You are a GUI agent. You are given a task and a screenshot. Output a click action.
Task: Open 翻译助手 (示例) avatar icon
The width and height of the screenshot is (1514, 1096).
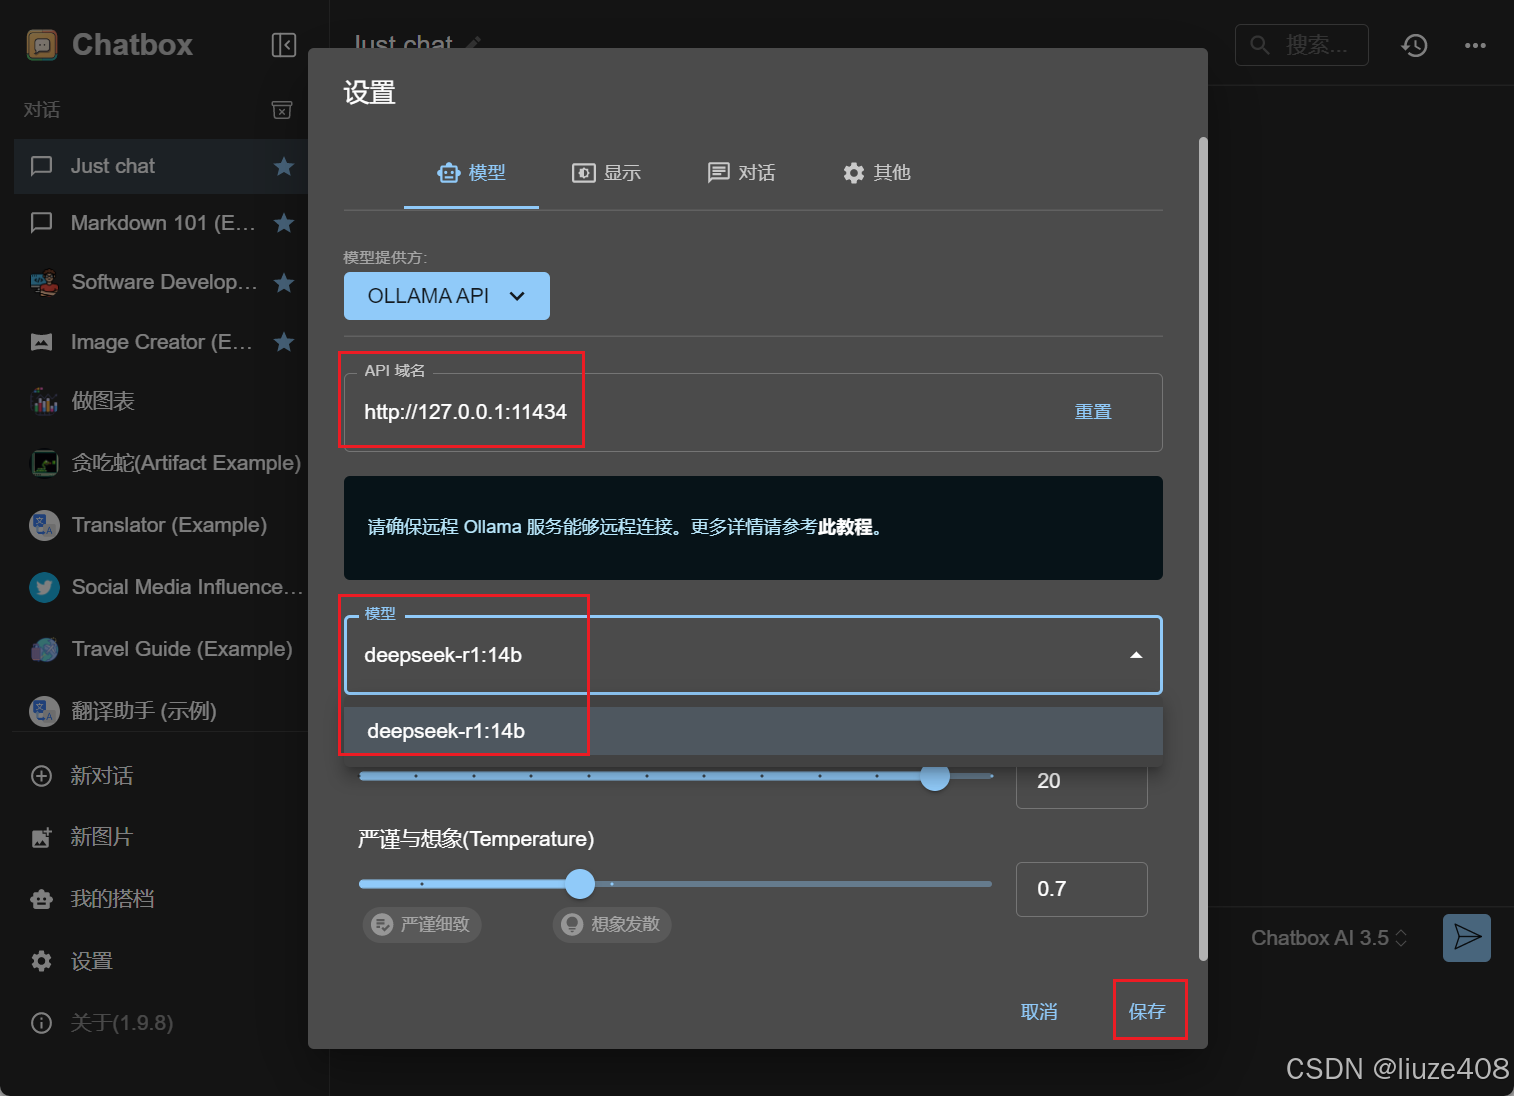[x=44, y=711]
